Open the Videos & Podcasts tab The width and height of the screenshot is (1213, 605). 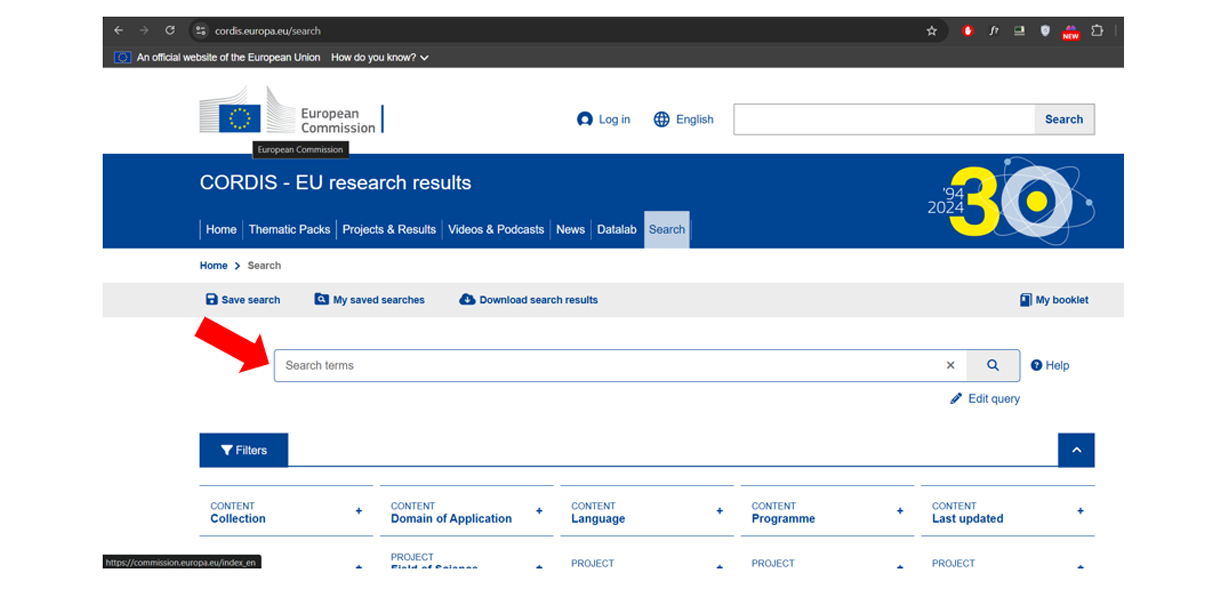(496, 229)
